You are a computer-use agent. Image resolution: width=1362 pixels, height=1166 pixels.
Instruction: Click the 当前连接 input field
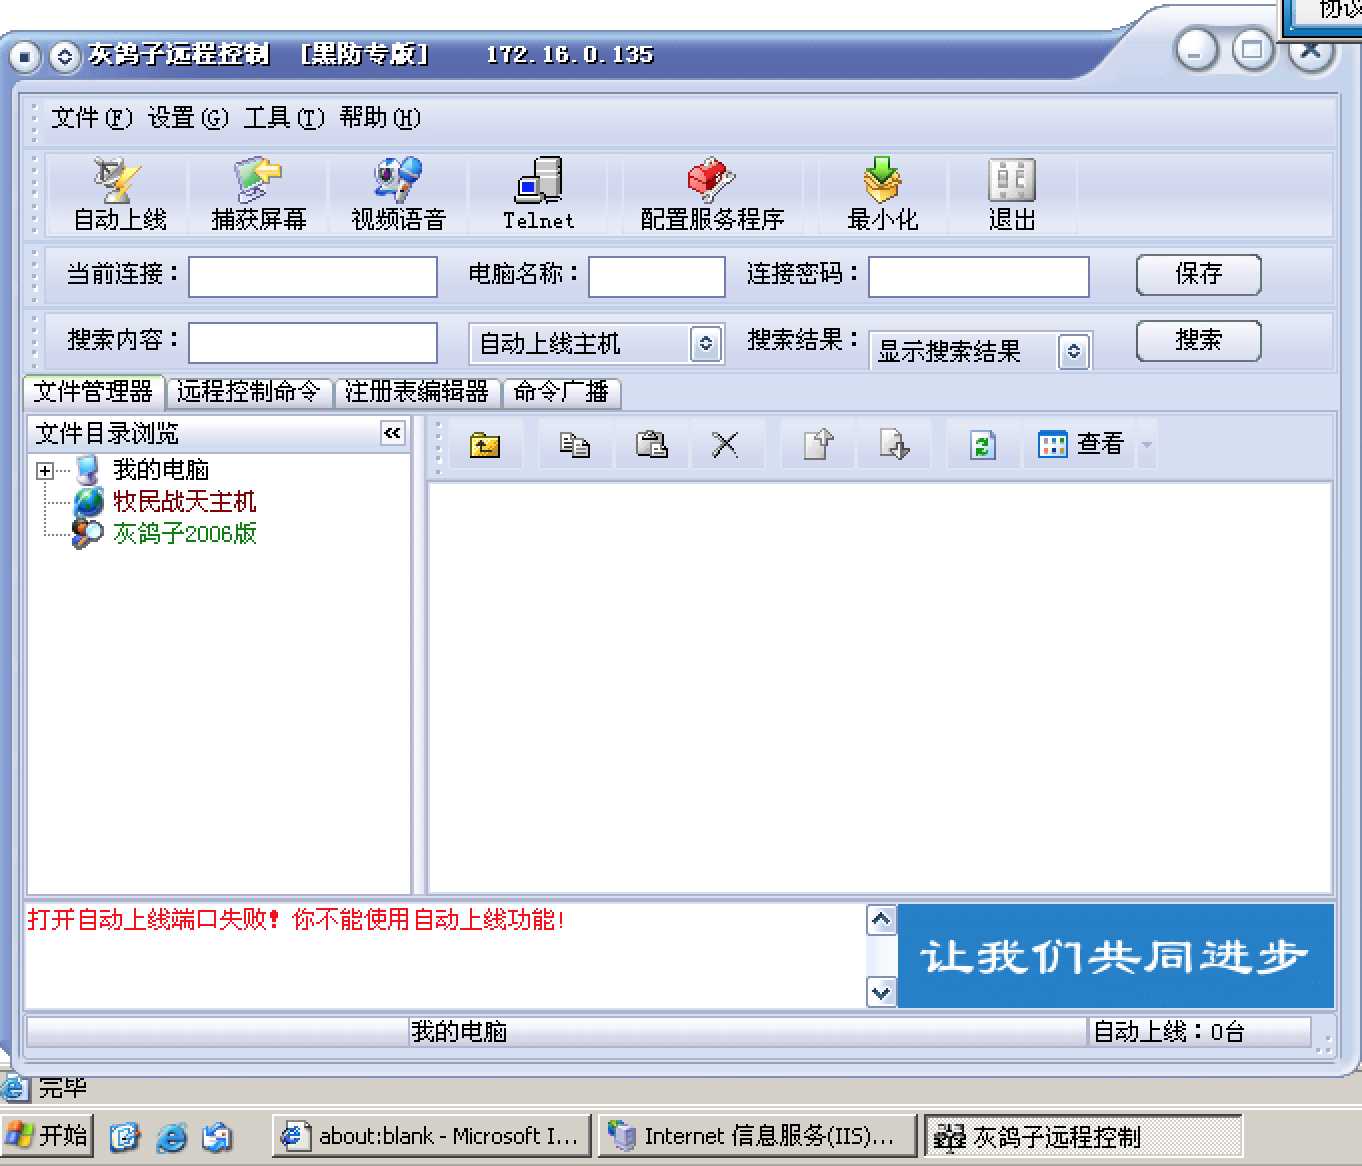point(313,276)
